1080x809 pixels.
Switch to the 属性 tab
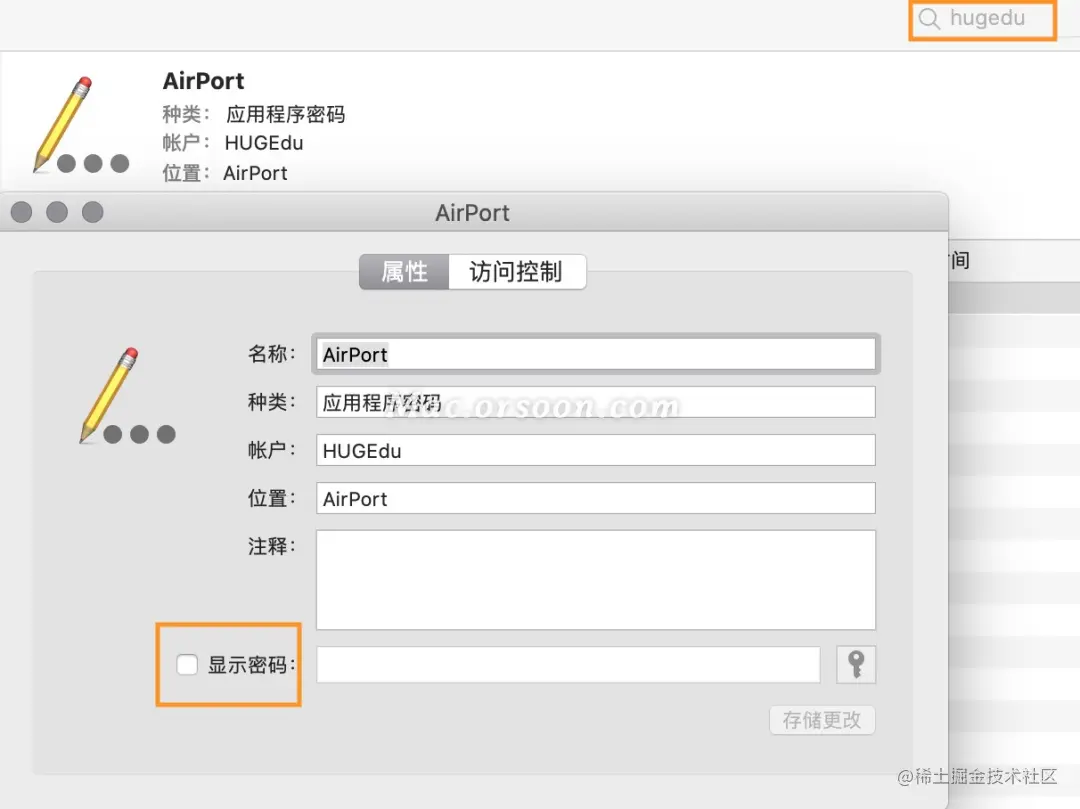pyautogui.click(x=404, y=272)
